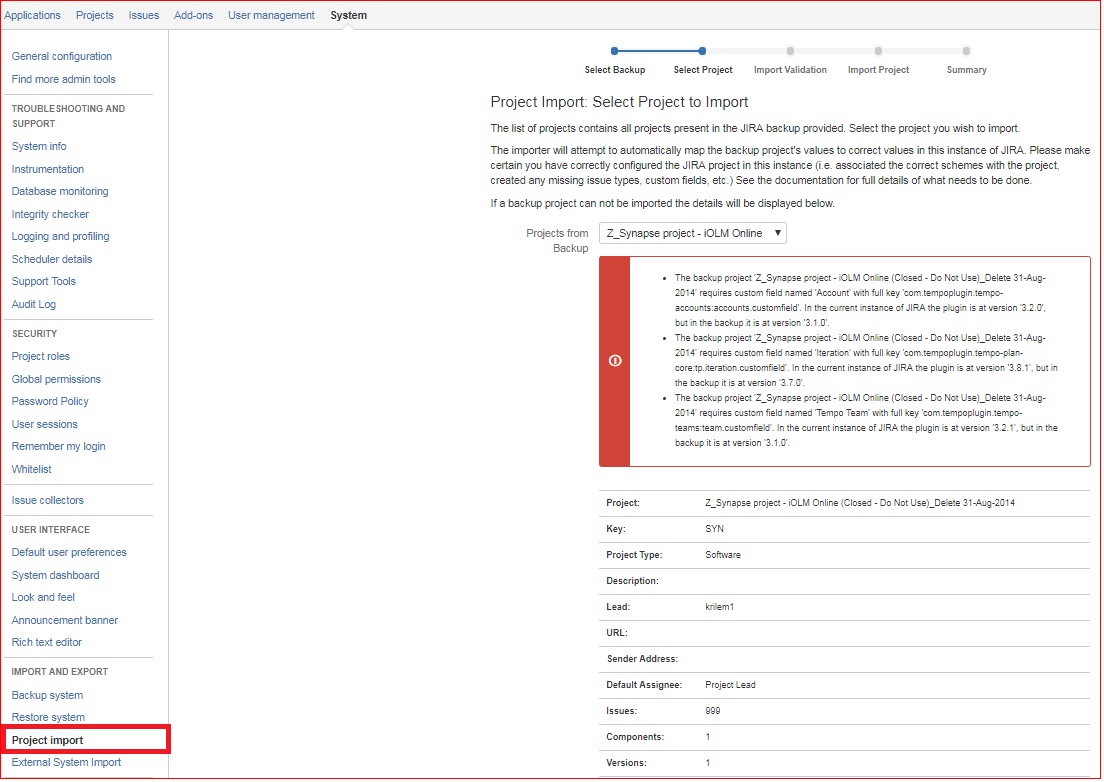
Task: Select Global permissions in the Security section
Action: click(x=56, y=379)
